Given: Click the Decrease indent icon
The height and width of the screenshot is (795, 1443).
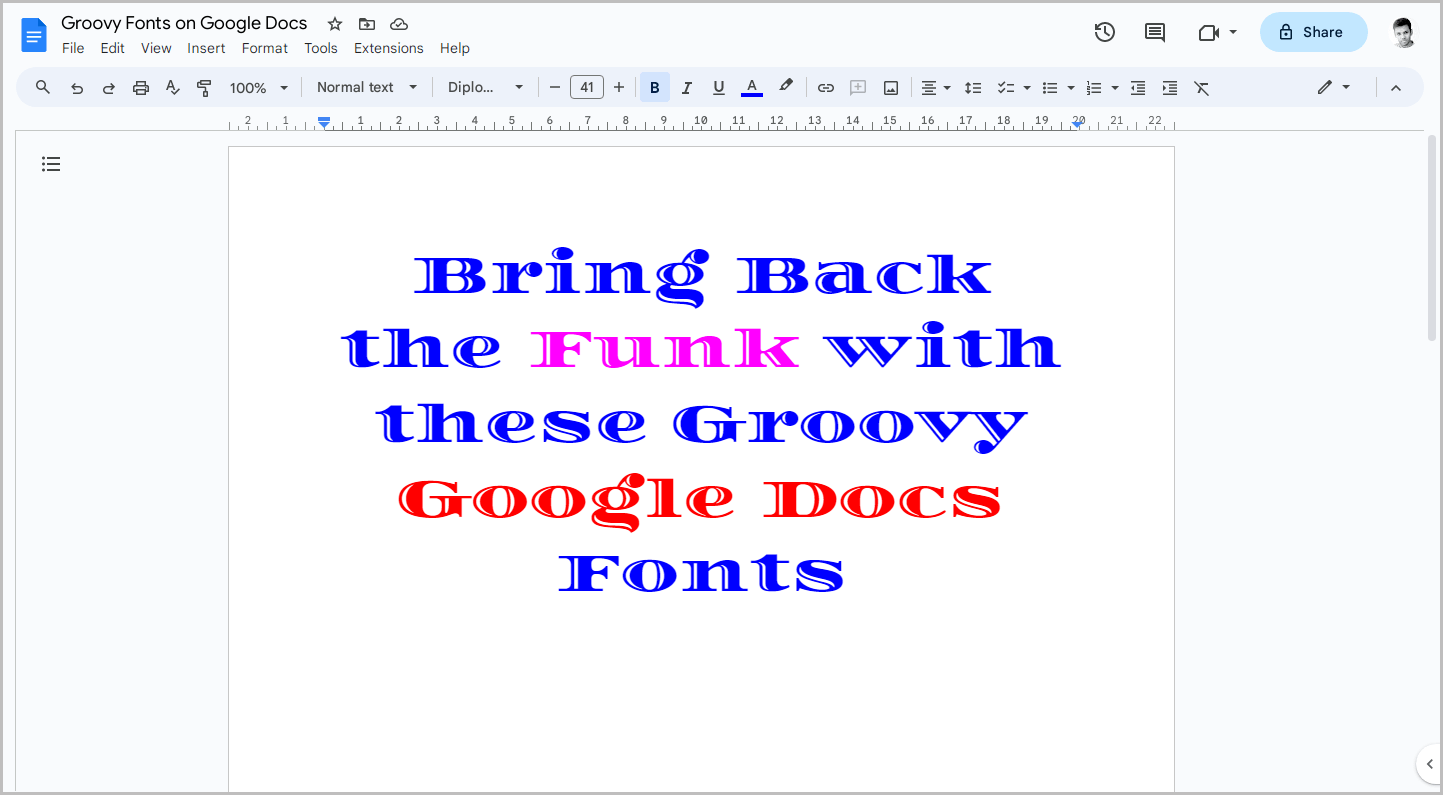Looking at the screenshot, I should coord(1137,87).
